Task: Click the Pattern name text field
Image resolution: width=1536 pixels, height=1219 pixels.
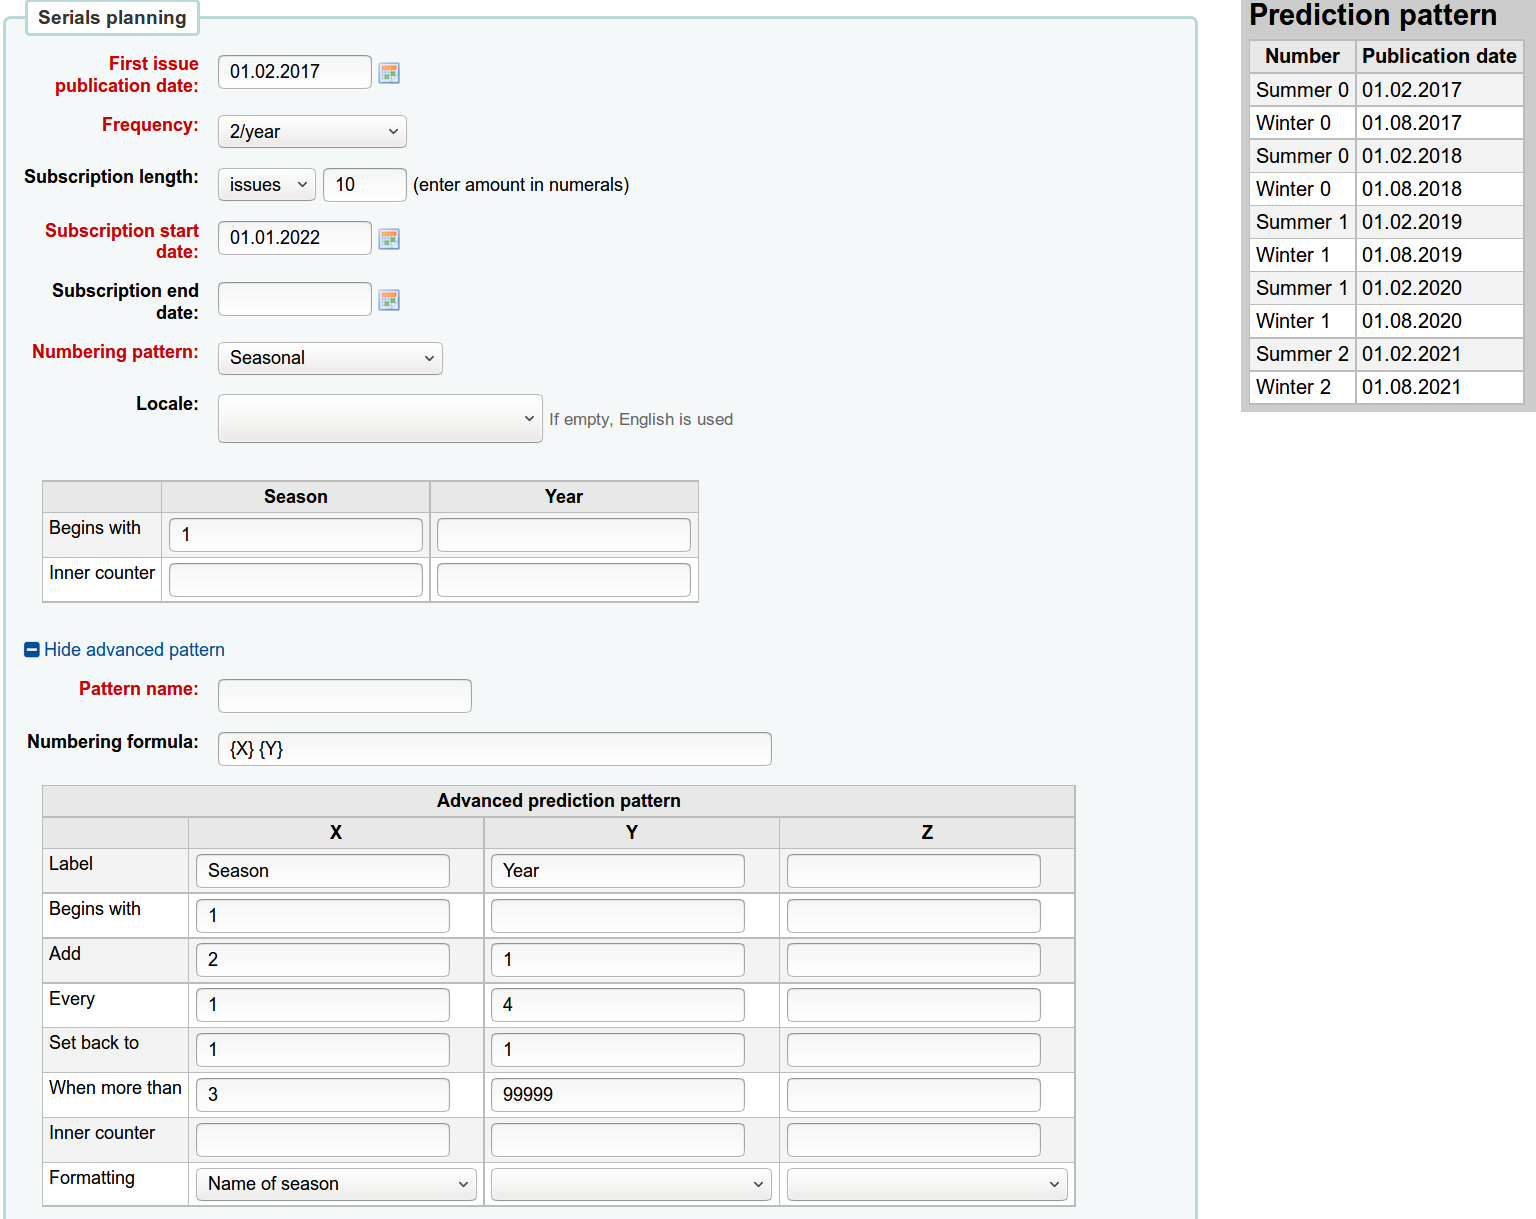Action: coord(345,696)
